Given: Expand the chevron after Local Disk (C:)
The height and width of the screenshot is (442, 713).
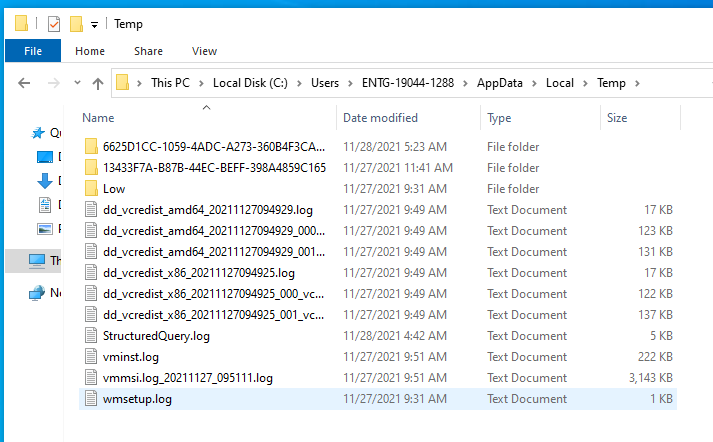Looking at the screenshot, I should (299, 83).
